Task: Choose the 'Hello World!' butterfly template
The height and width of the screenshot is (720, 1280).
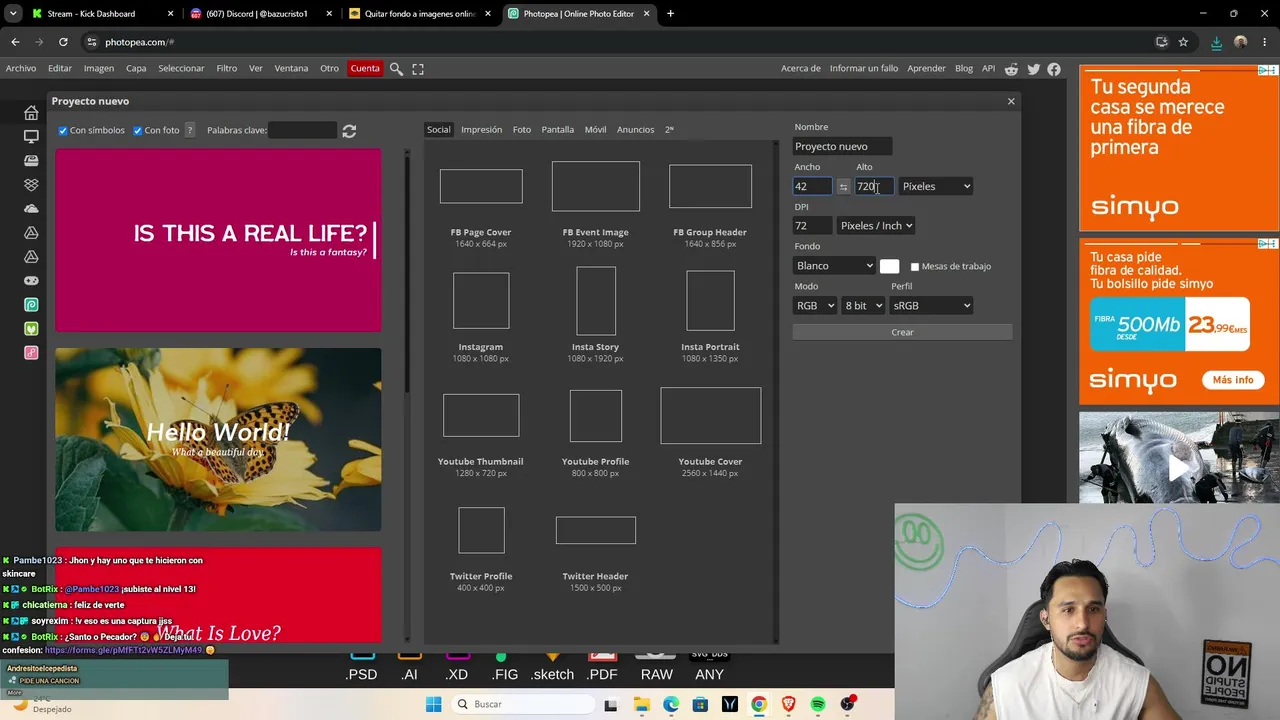Action: coord(218,440)
